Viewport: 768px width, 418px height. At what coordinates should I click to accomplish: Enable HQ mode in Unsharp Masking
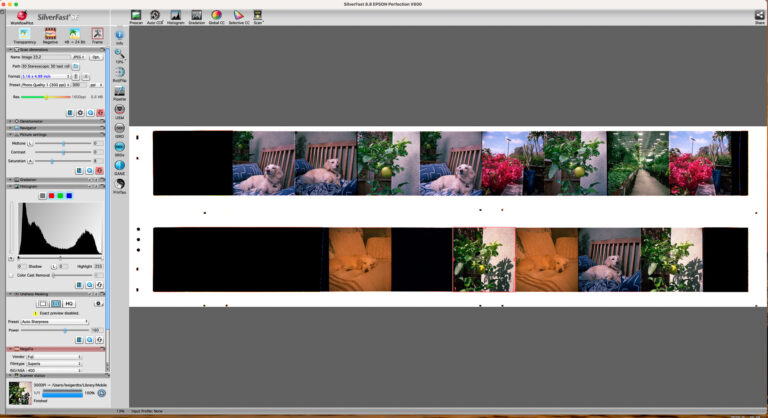coord(69,303)
